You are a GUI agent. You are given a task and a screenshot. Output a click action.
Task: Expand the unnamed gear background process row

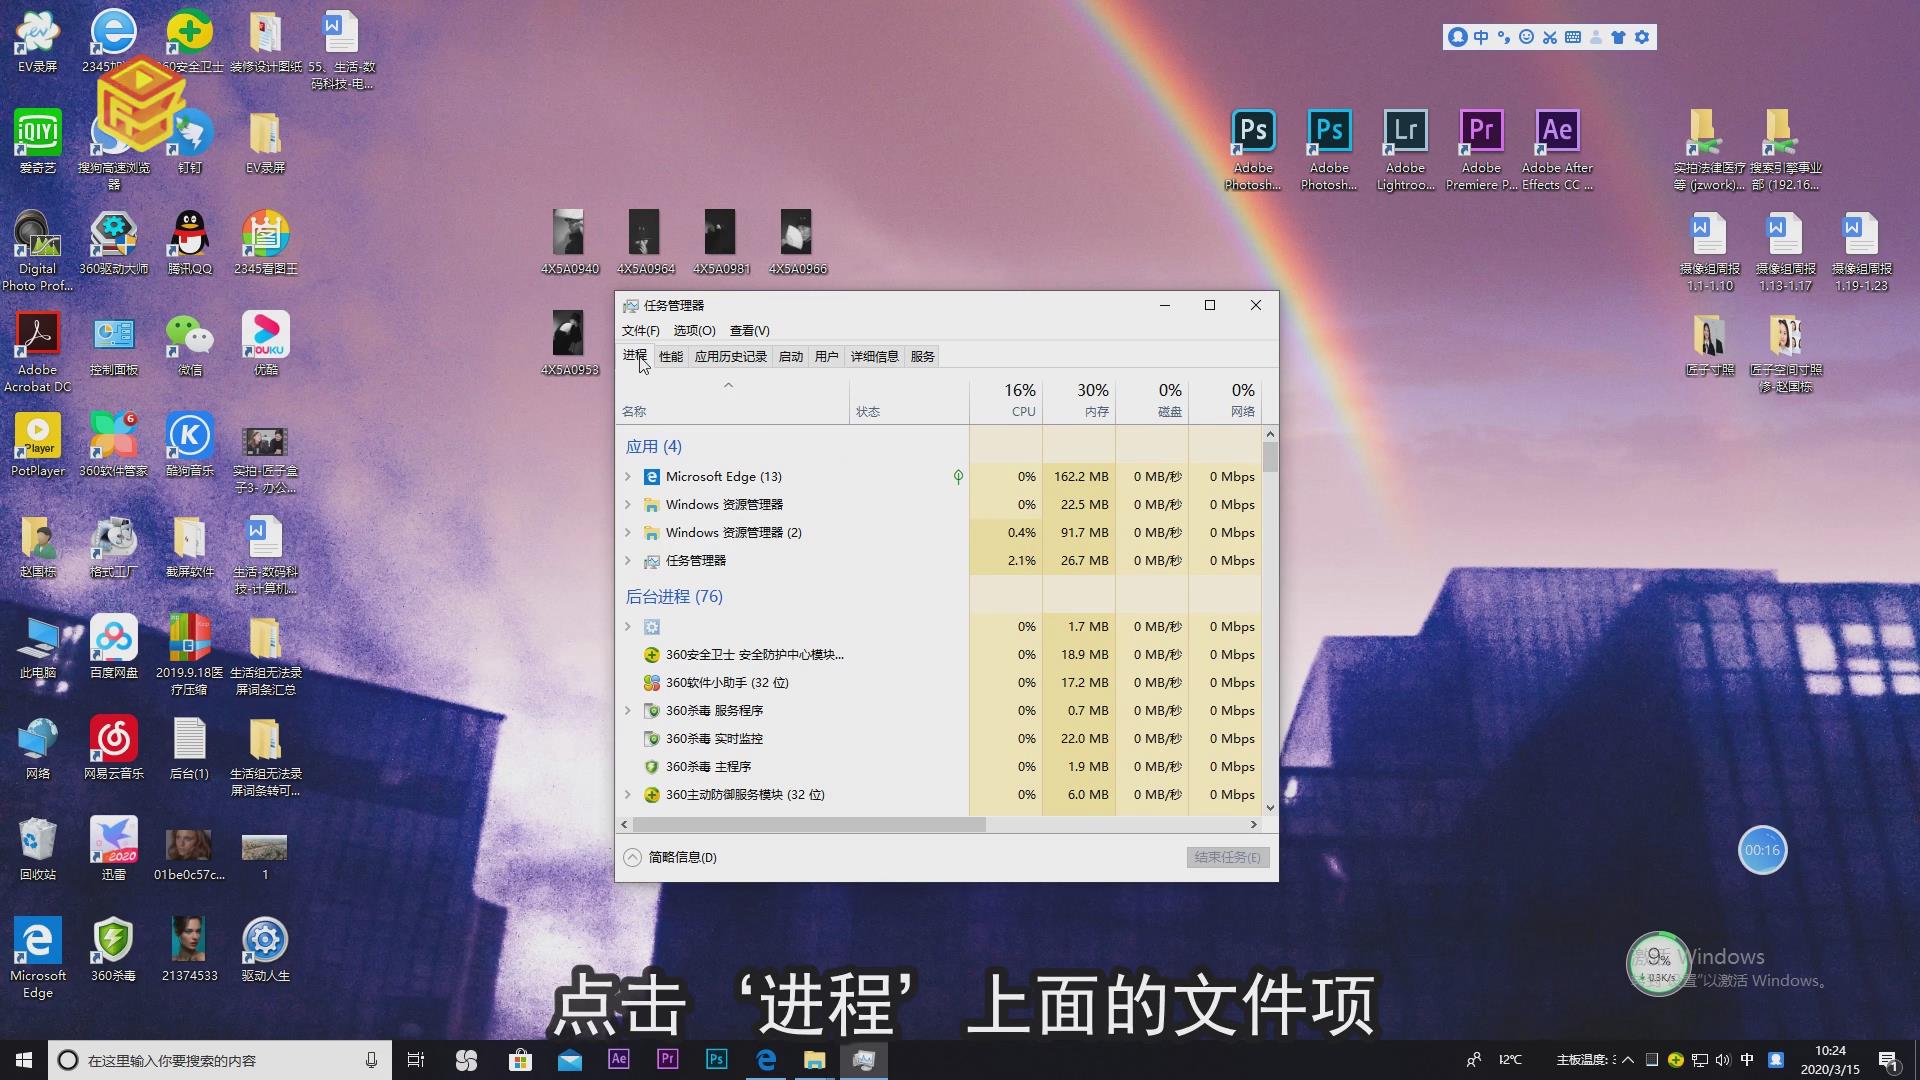click(x=628, y=627)
